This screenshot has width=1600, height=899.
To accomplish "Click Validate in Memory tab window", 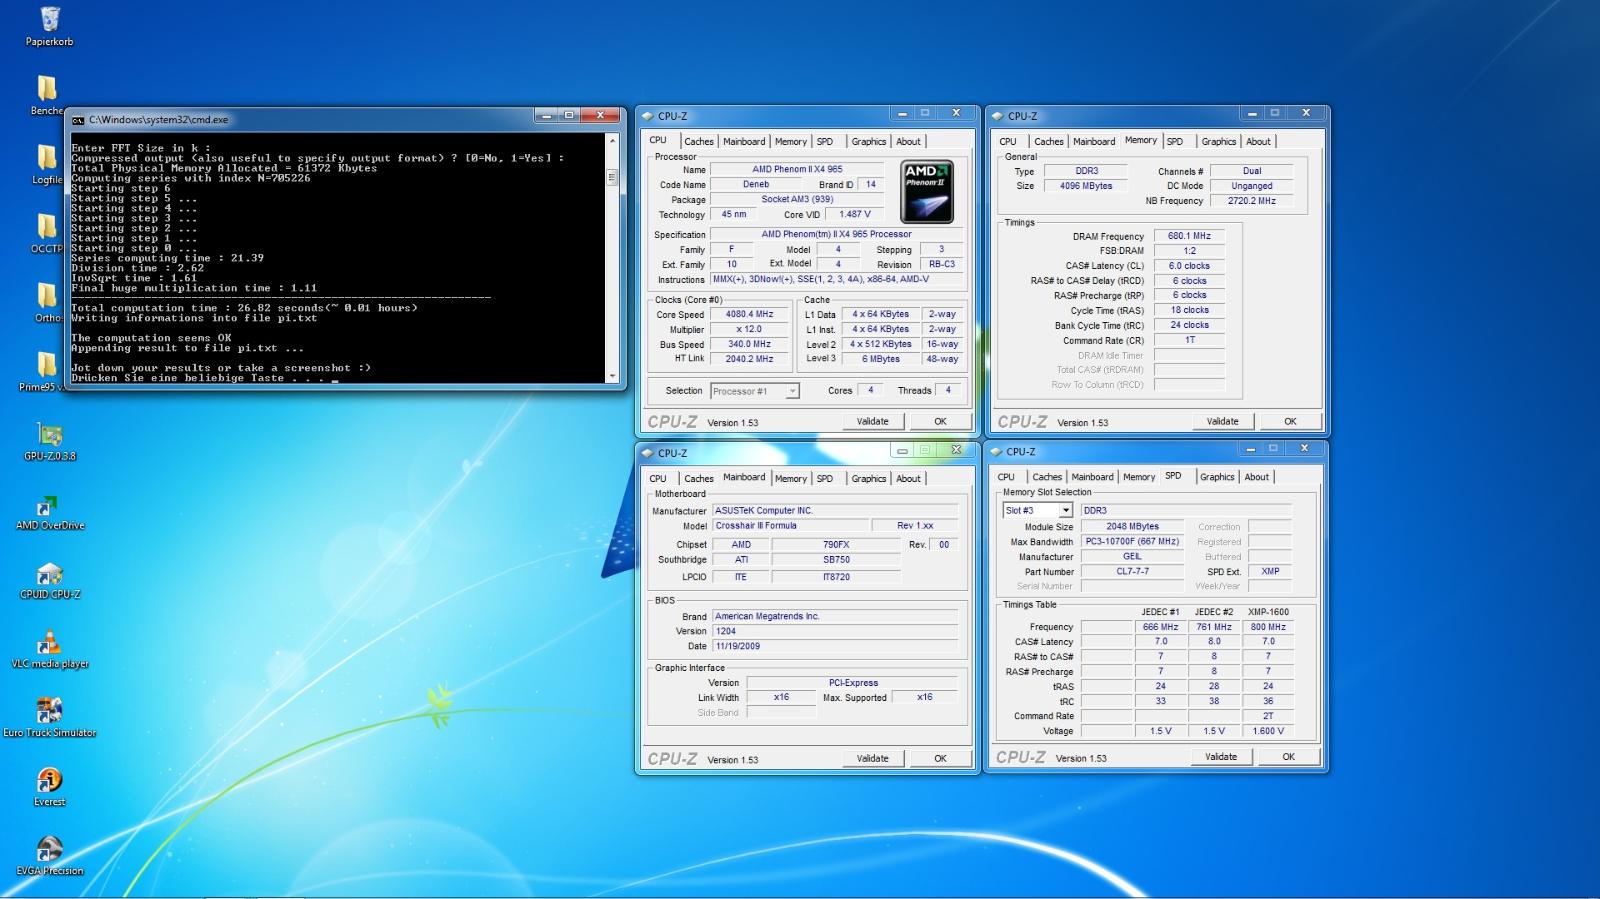I will click(1223, 421).
